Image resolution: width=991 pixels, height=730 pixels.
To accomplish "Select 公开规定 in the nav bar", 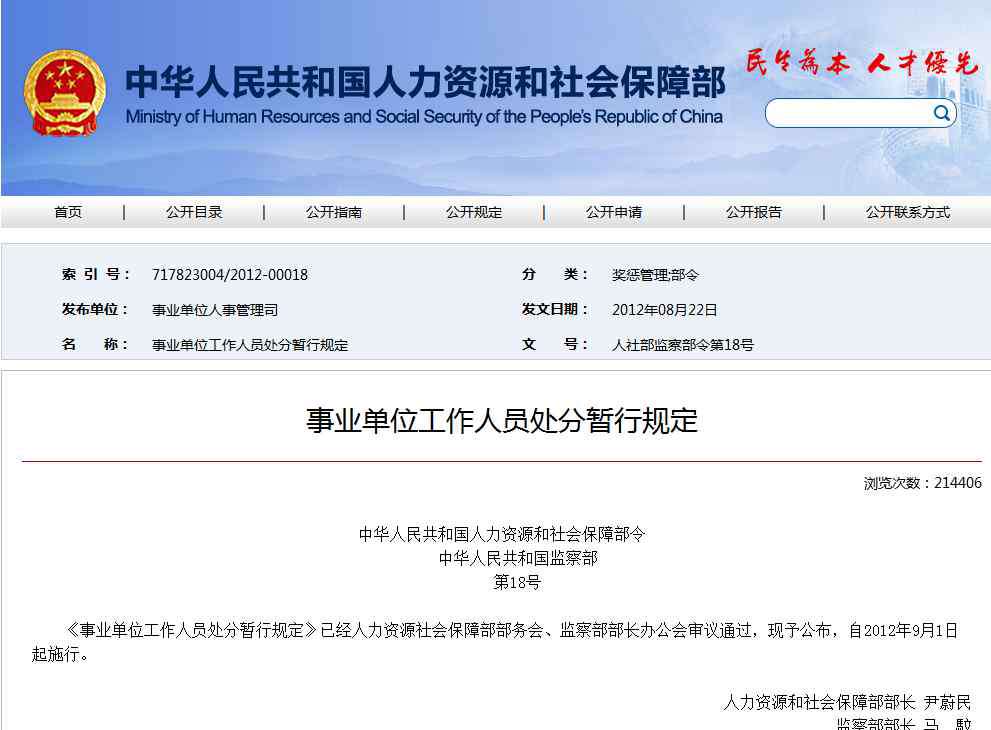I will [474, 212].
